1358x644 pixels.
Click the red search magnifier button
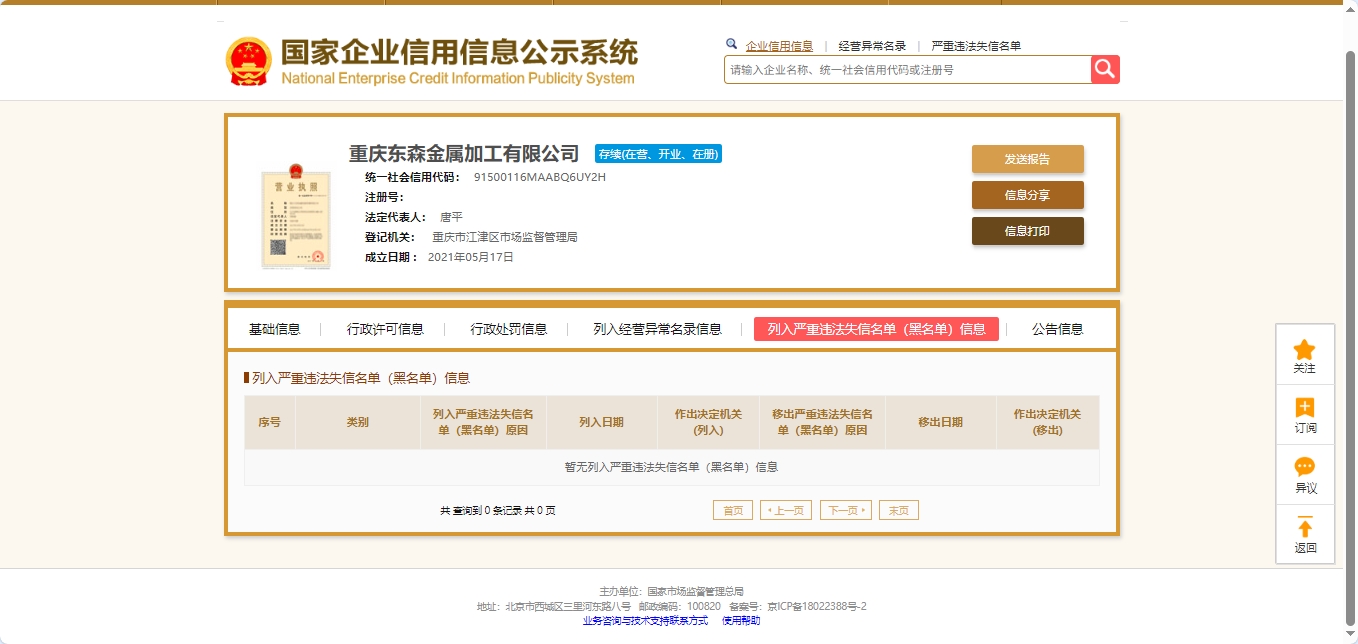[1105, 69]
